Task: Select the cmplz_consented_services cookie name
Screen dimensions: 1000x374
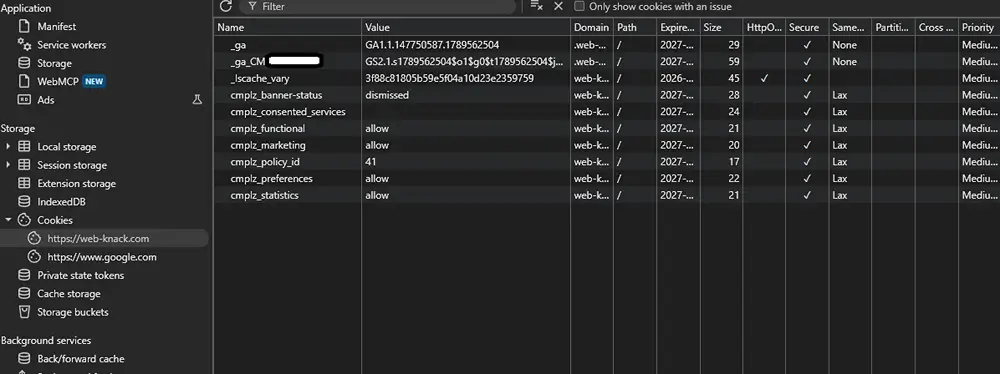Action: pyautogui.click(x=288, y=112)
